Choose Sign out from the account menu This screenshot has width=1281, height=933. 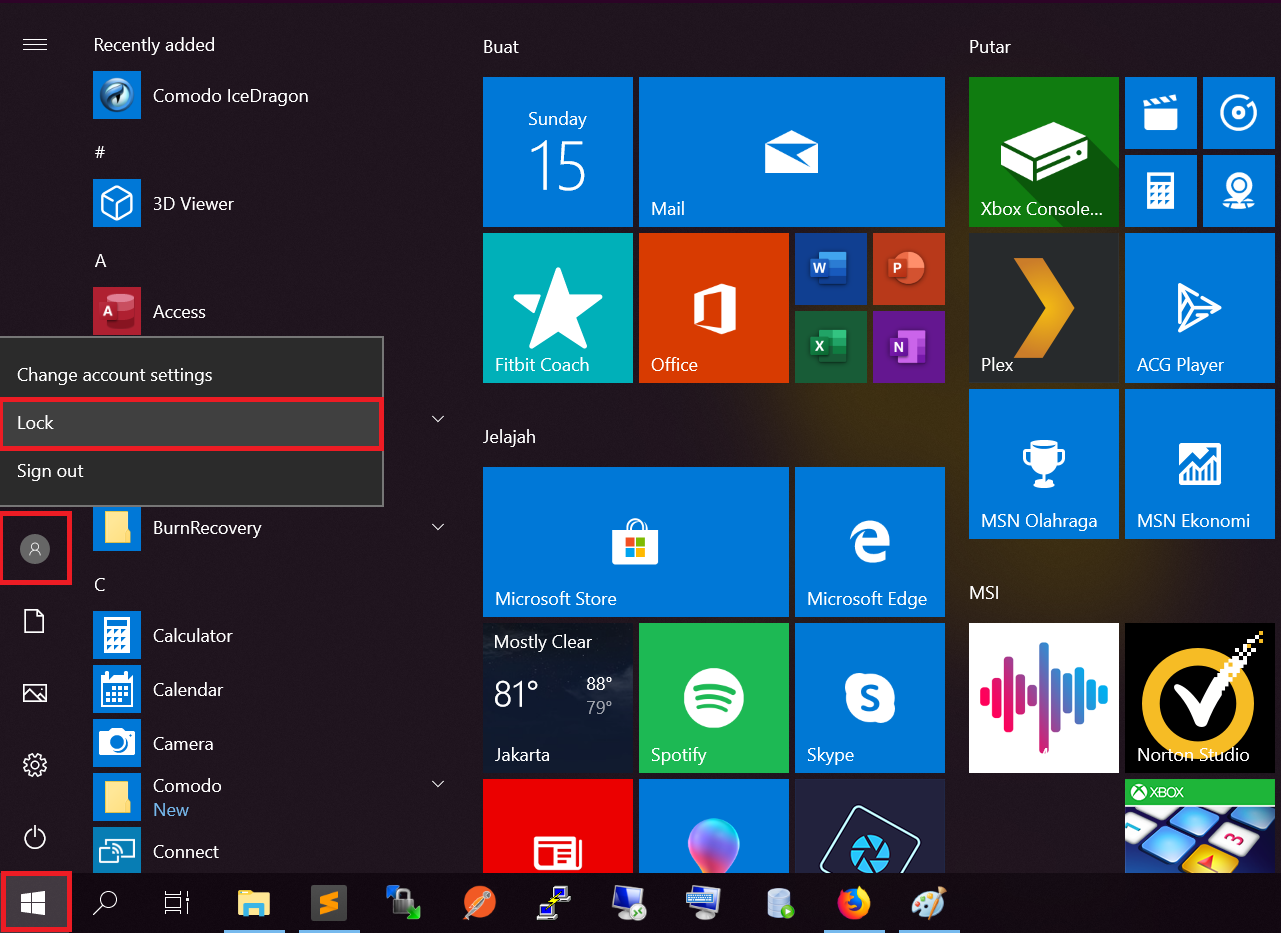coord(192,471)
